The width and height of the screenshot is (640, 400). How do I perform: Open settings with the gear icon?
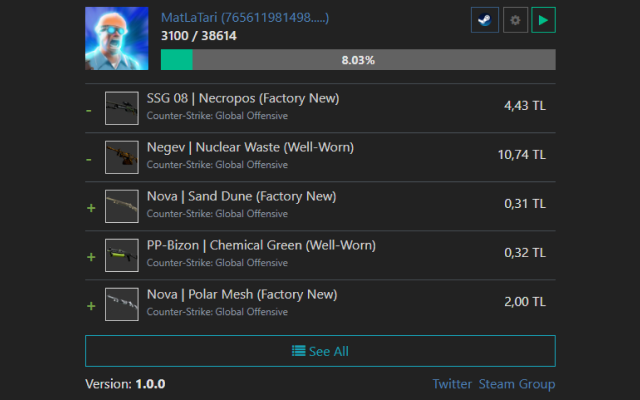515,20
